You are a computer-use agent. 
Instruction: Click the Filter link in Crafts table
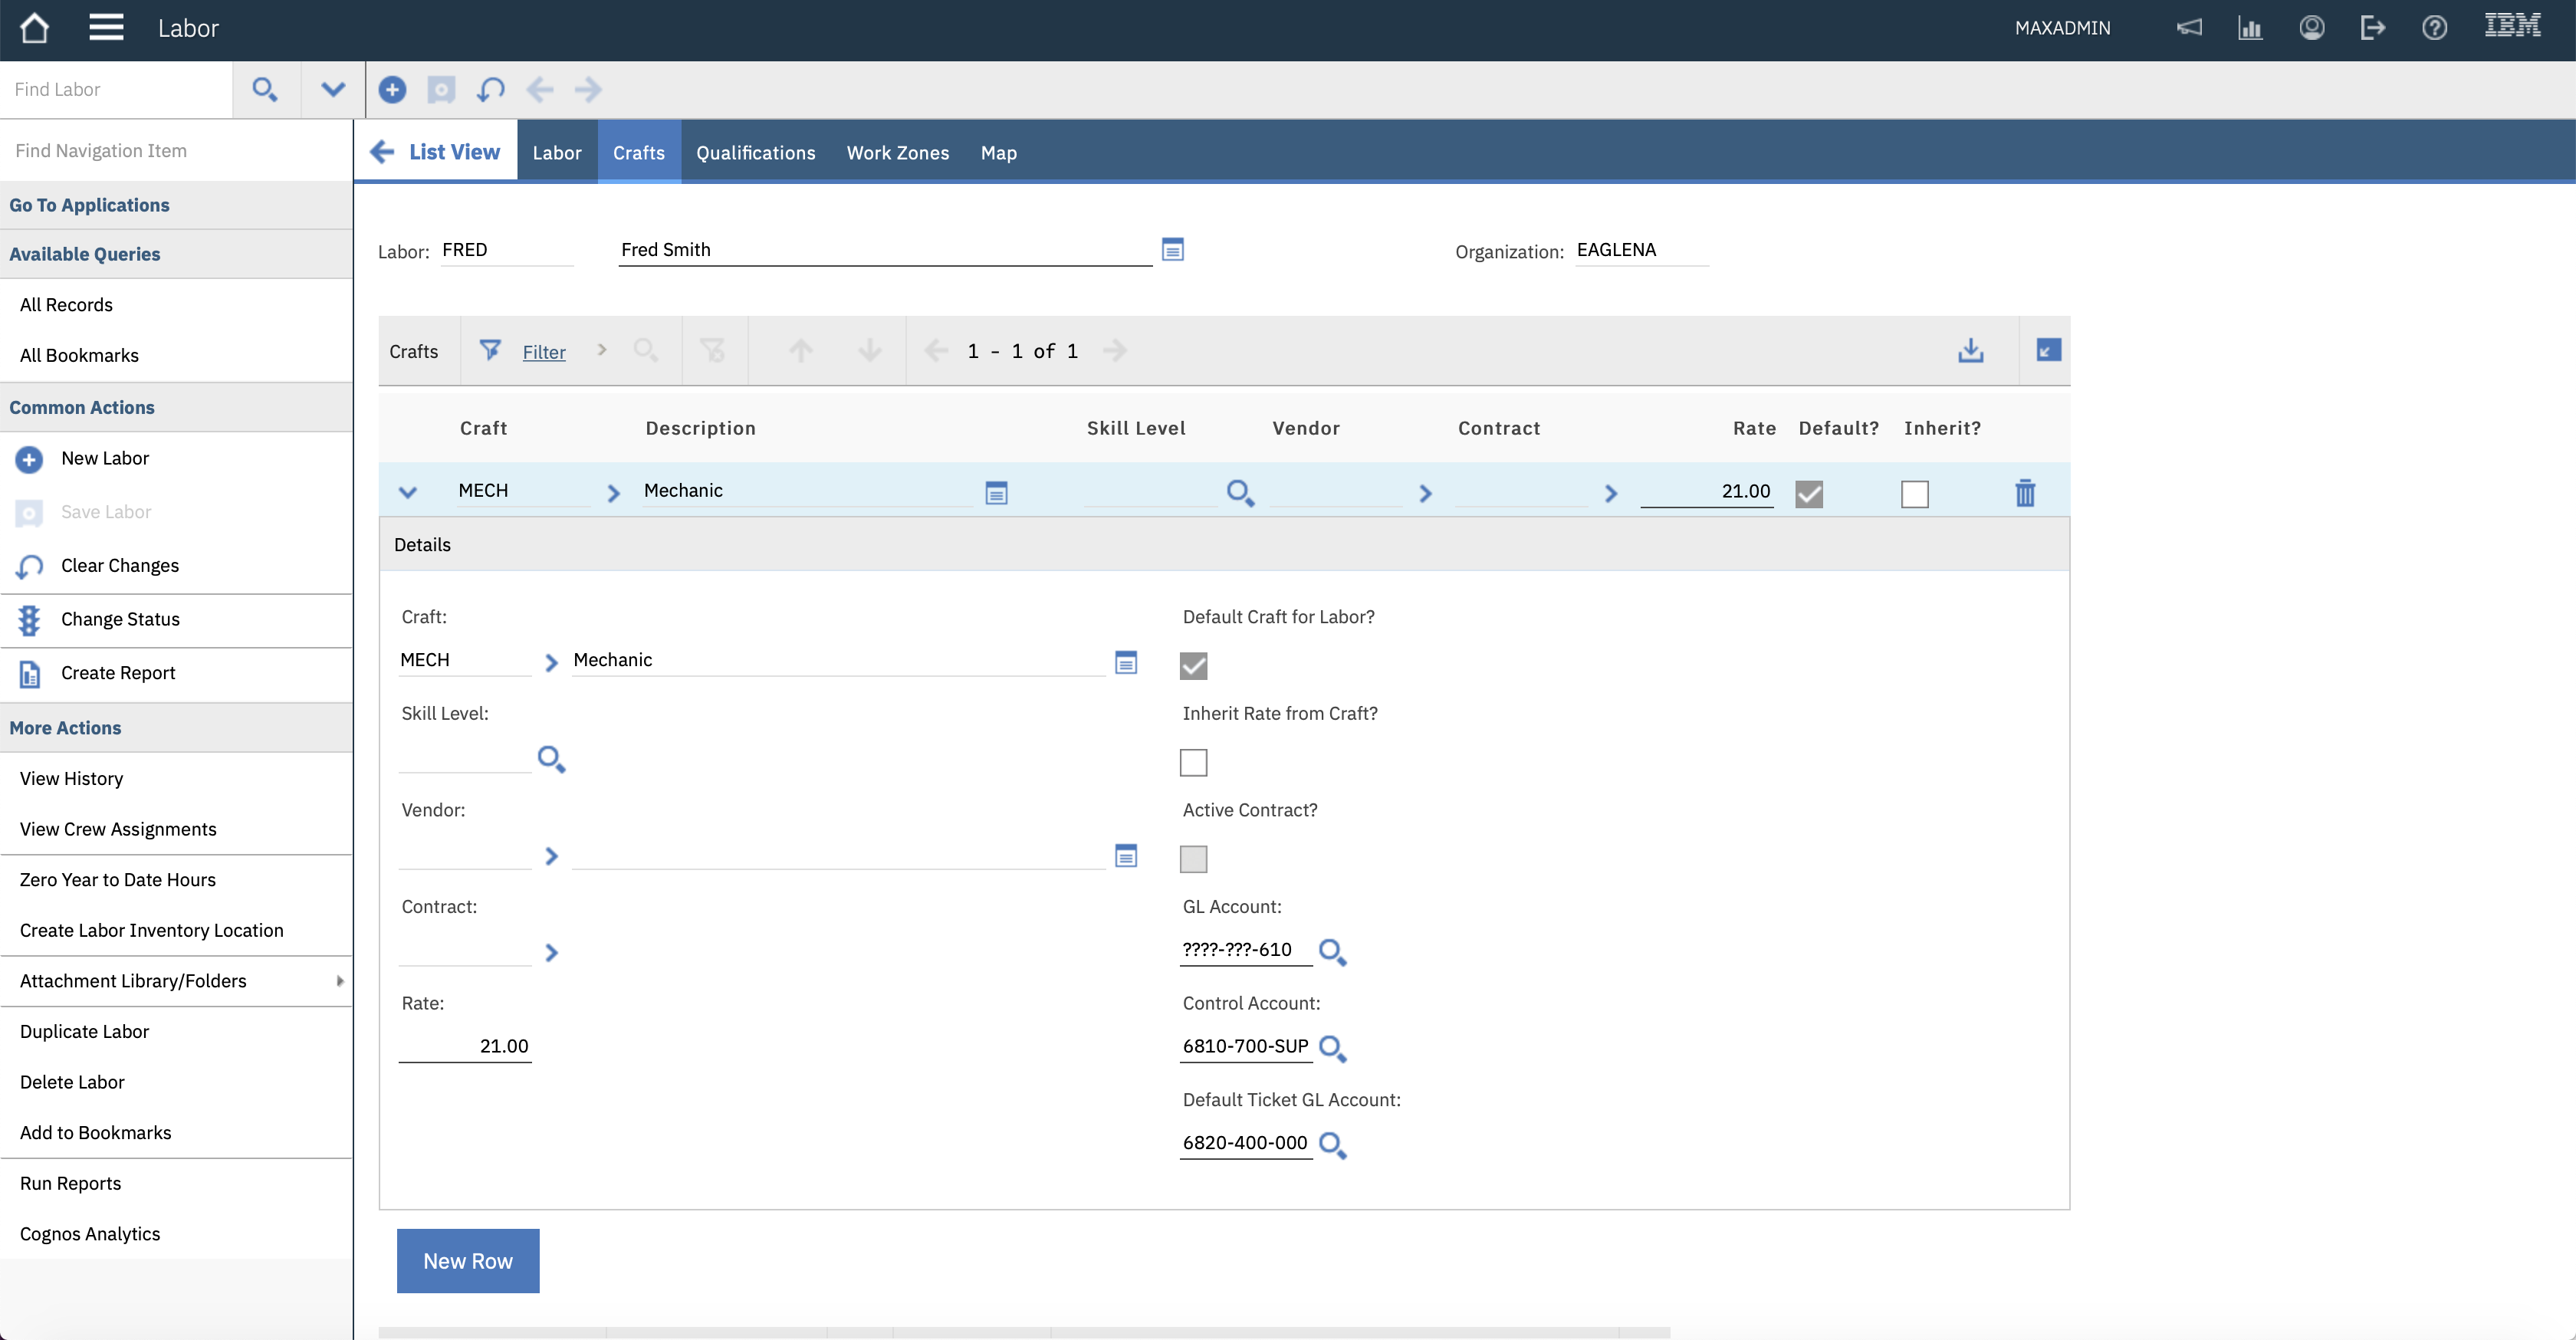click(x=543, y=352)
